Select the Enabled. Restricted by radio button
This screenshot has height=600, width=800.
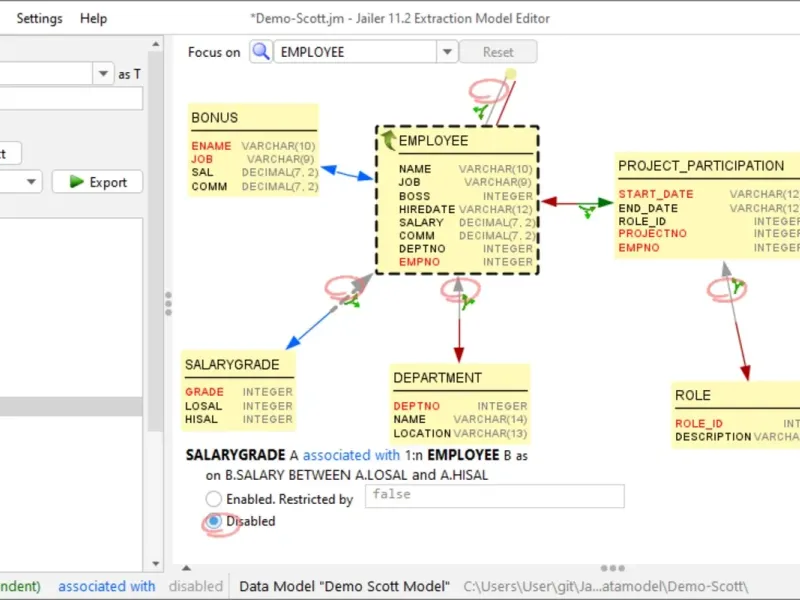coord(213,498)
